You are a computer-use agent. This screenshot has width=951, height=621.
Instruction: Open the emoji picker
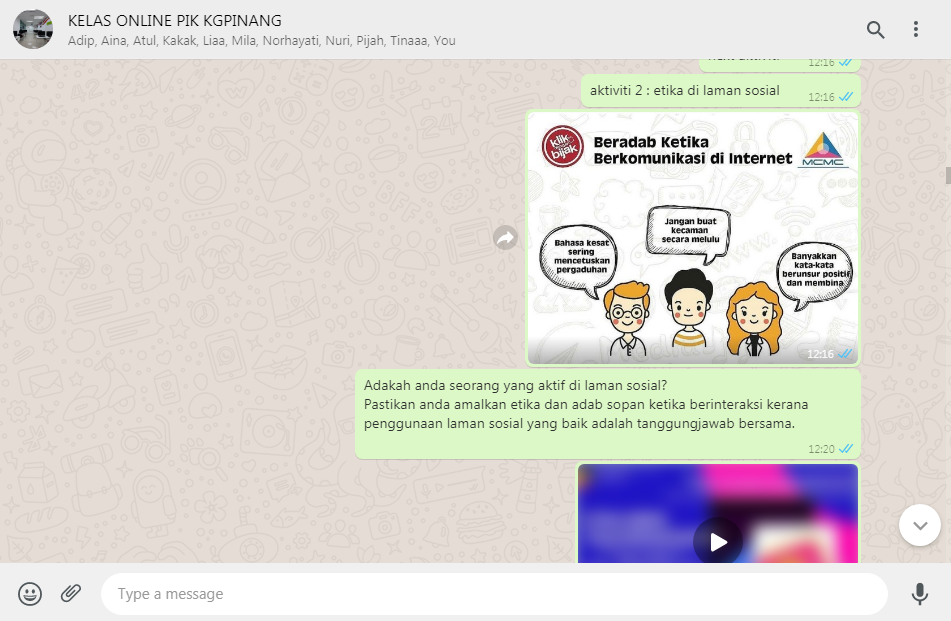click(30, 594)
